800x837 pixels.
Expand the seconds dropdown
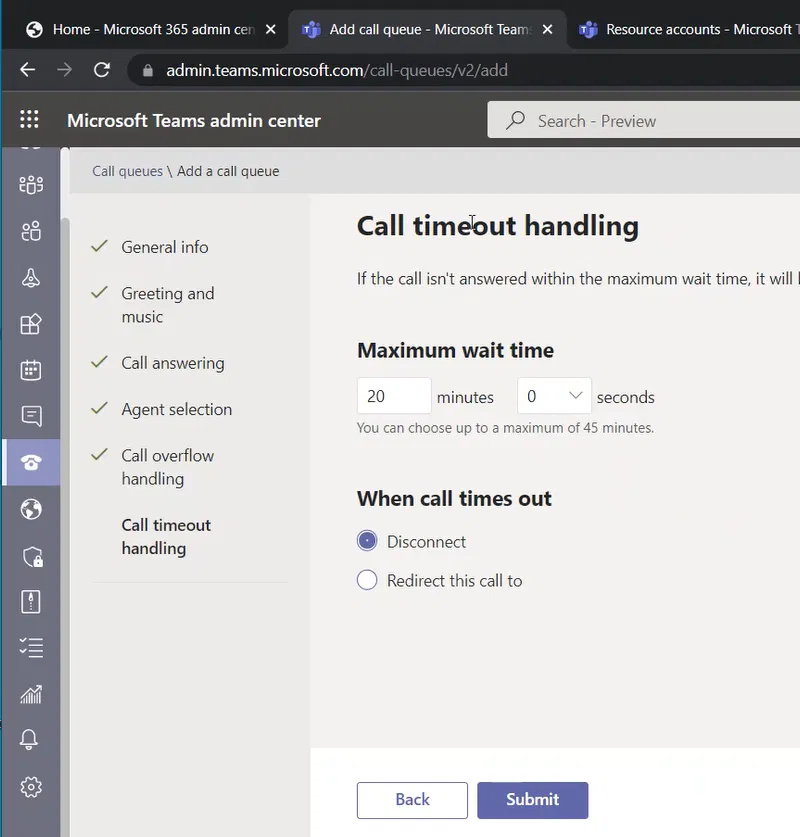554,396
